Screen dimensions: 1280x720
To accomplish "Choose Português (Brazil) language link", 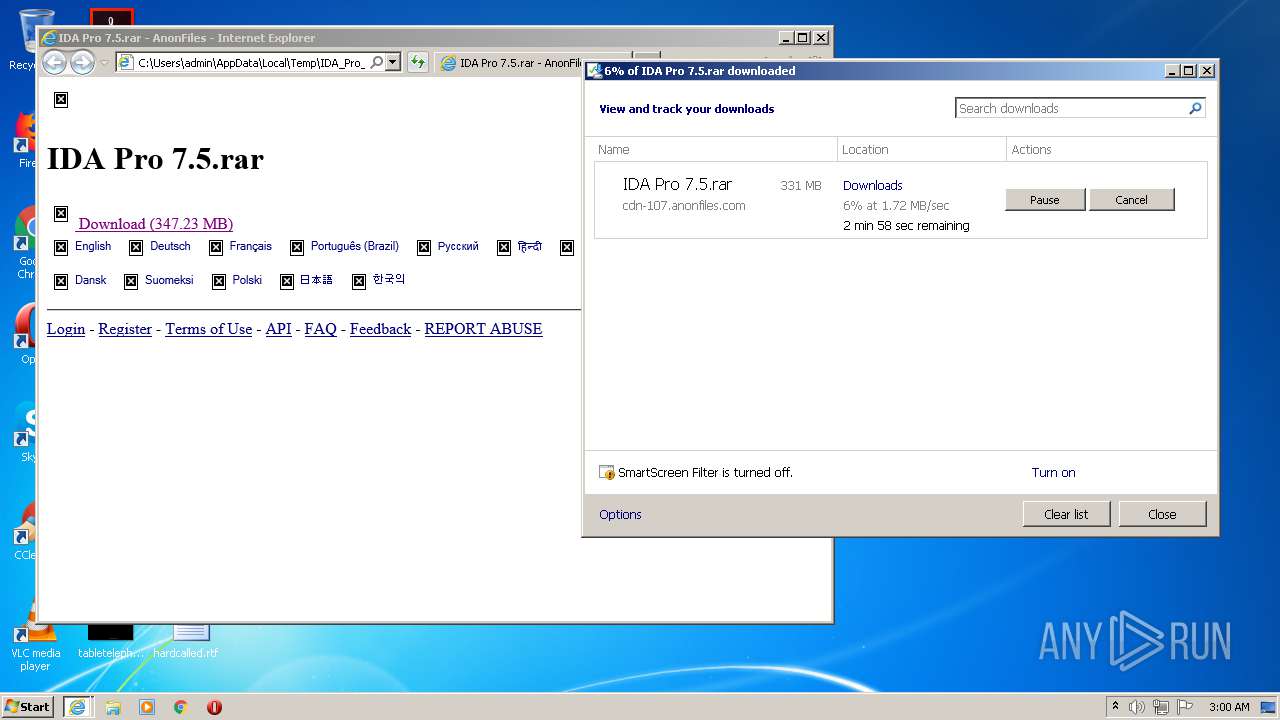I will tap(354, 246).
